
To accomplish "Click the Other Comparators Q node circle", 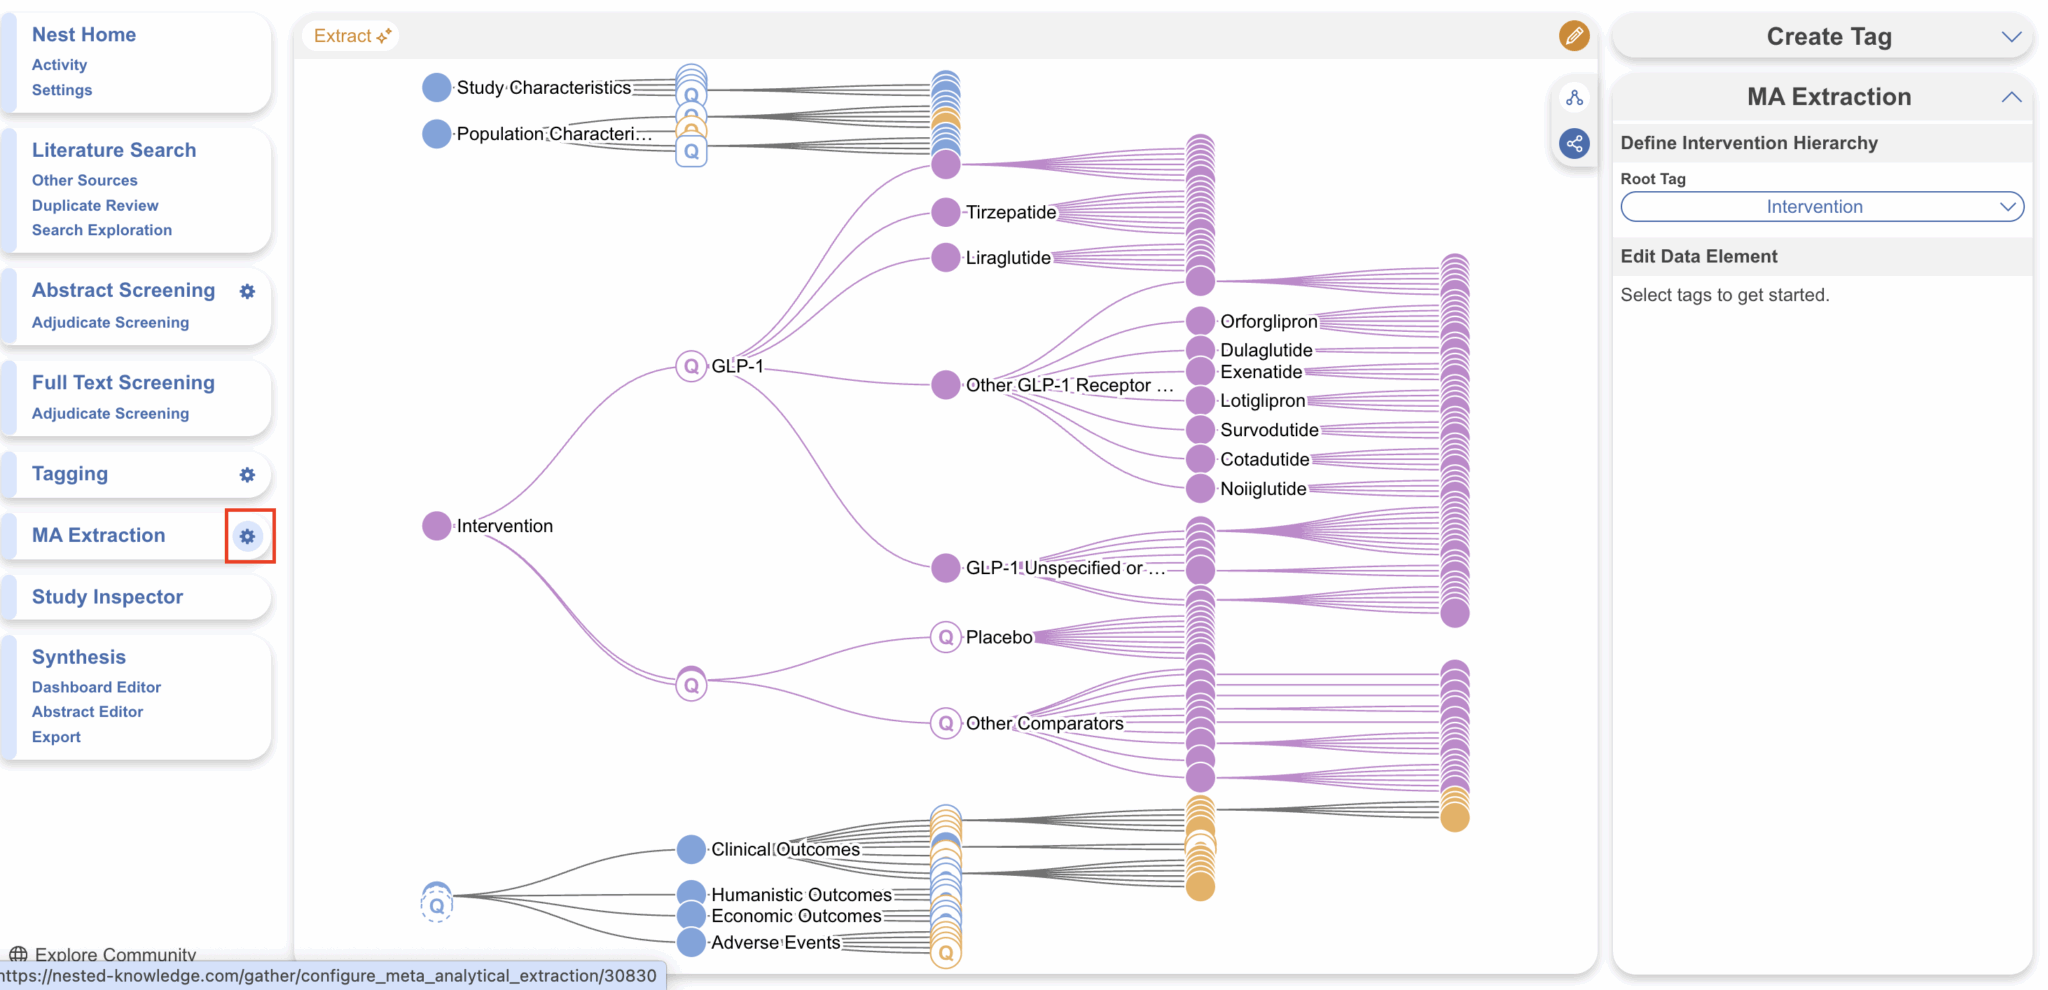I will point(946,723).
